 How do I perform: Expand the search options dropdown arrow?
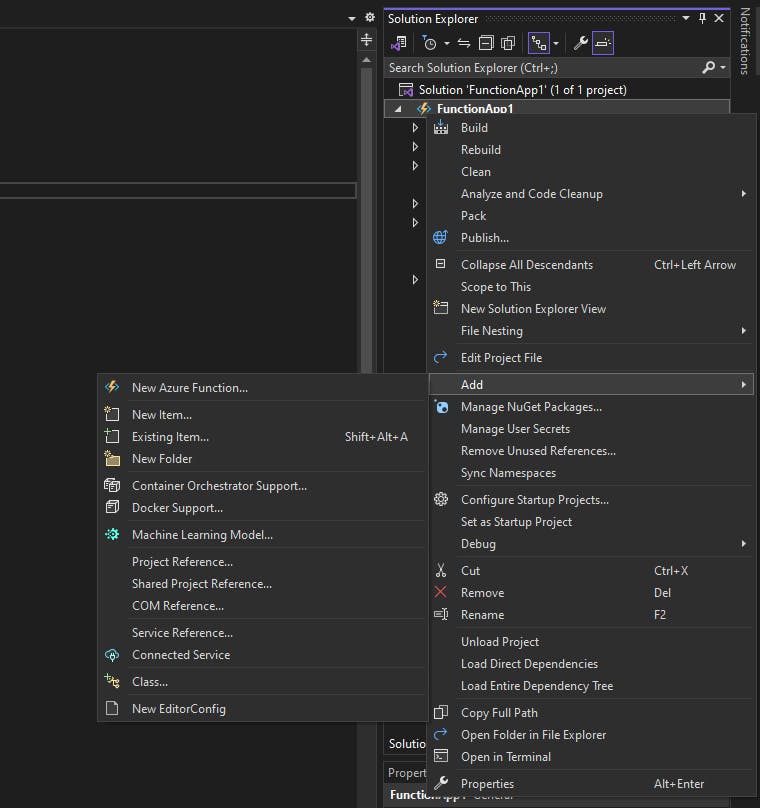(x=723, y=68)
